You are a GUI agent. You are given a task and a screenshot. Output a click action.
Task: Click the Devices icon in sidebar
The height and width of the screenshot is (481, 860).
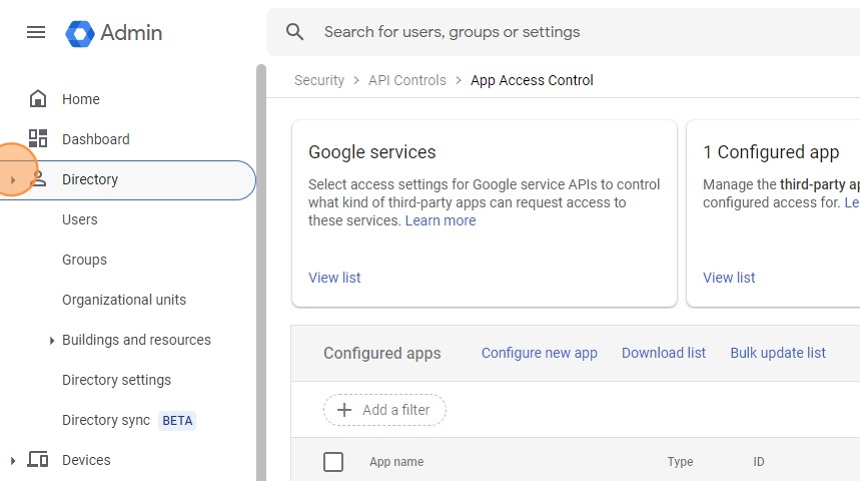tap(38, 460)
